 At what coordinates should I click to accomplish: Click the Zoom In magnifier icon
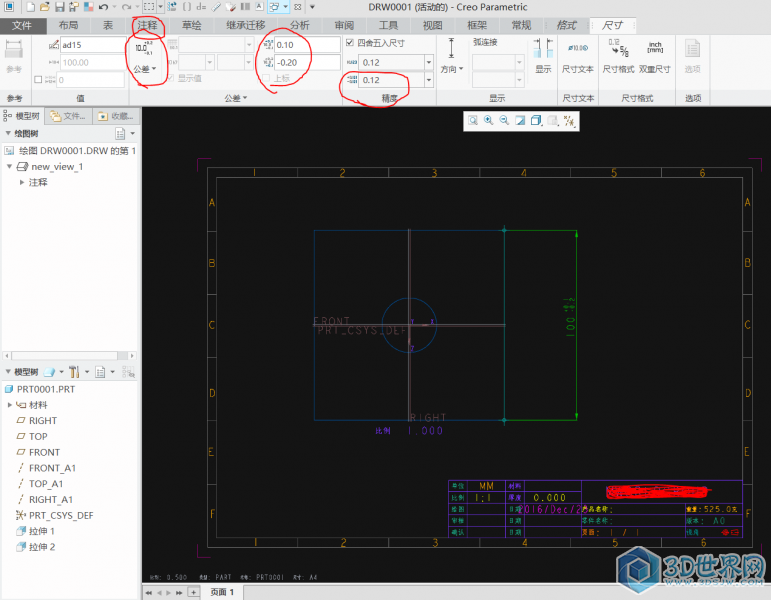tap(488, 120)
